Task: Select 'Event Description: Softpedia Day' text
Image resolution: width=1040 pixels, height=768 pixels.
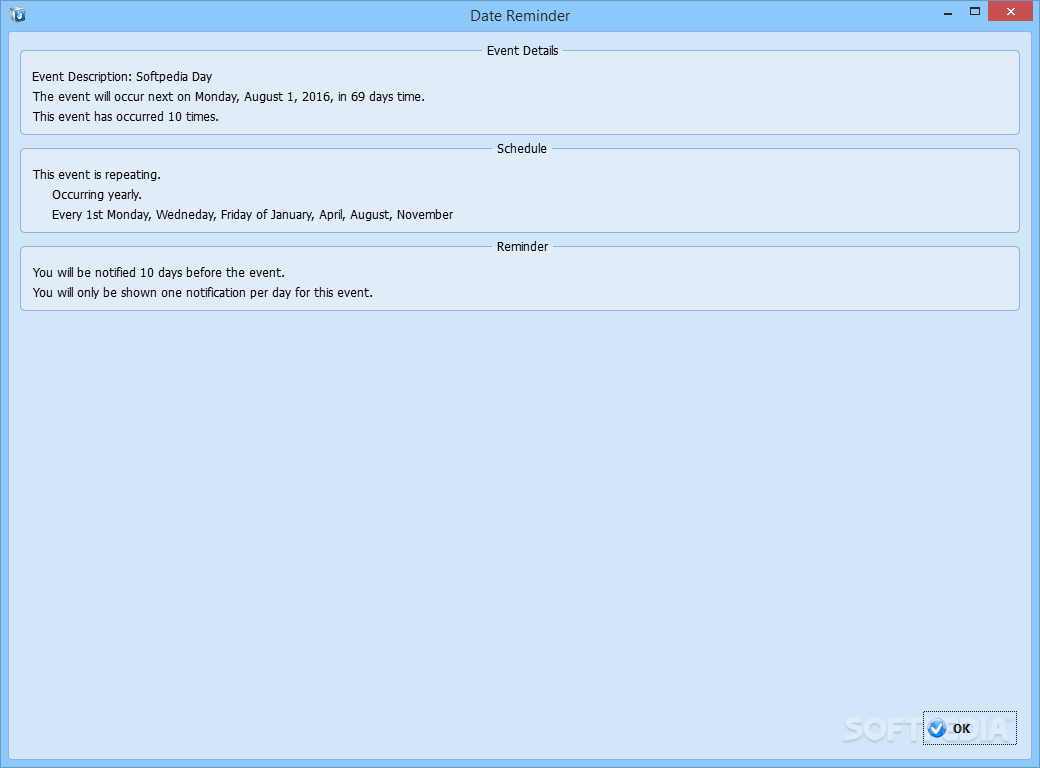Action: coord(122,77)
